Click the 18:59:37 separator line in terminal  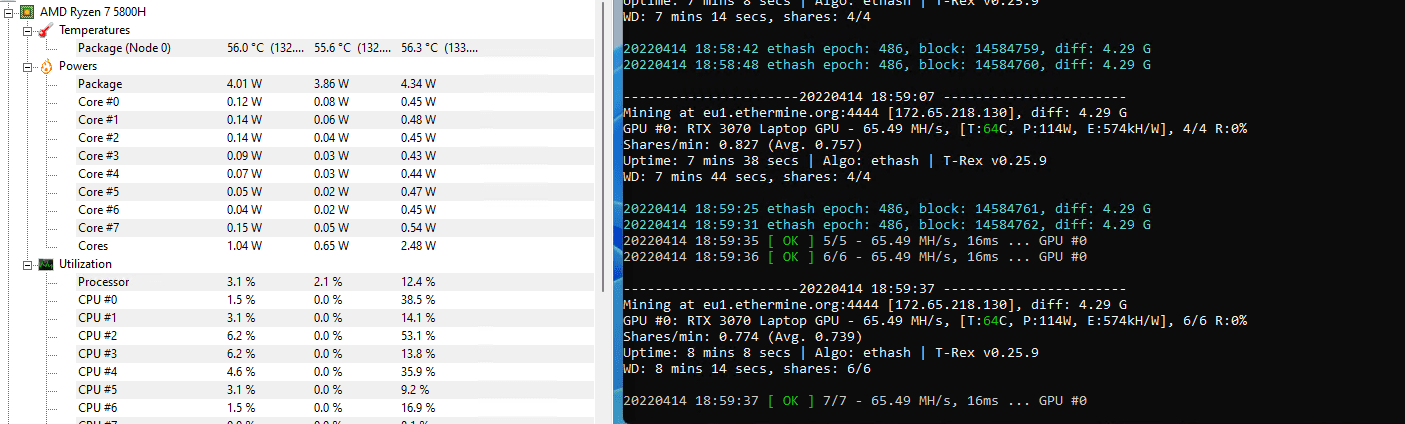[x=874, y=289]
